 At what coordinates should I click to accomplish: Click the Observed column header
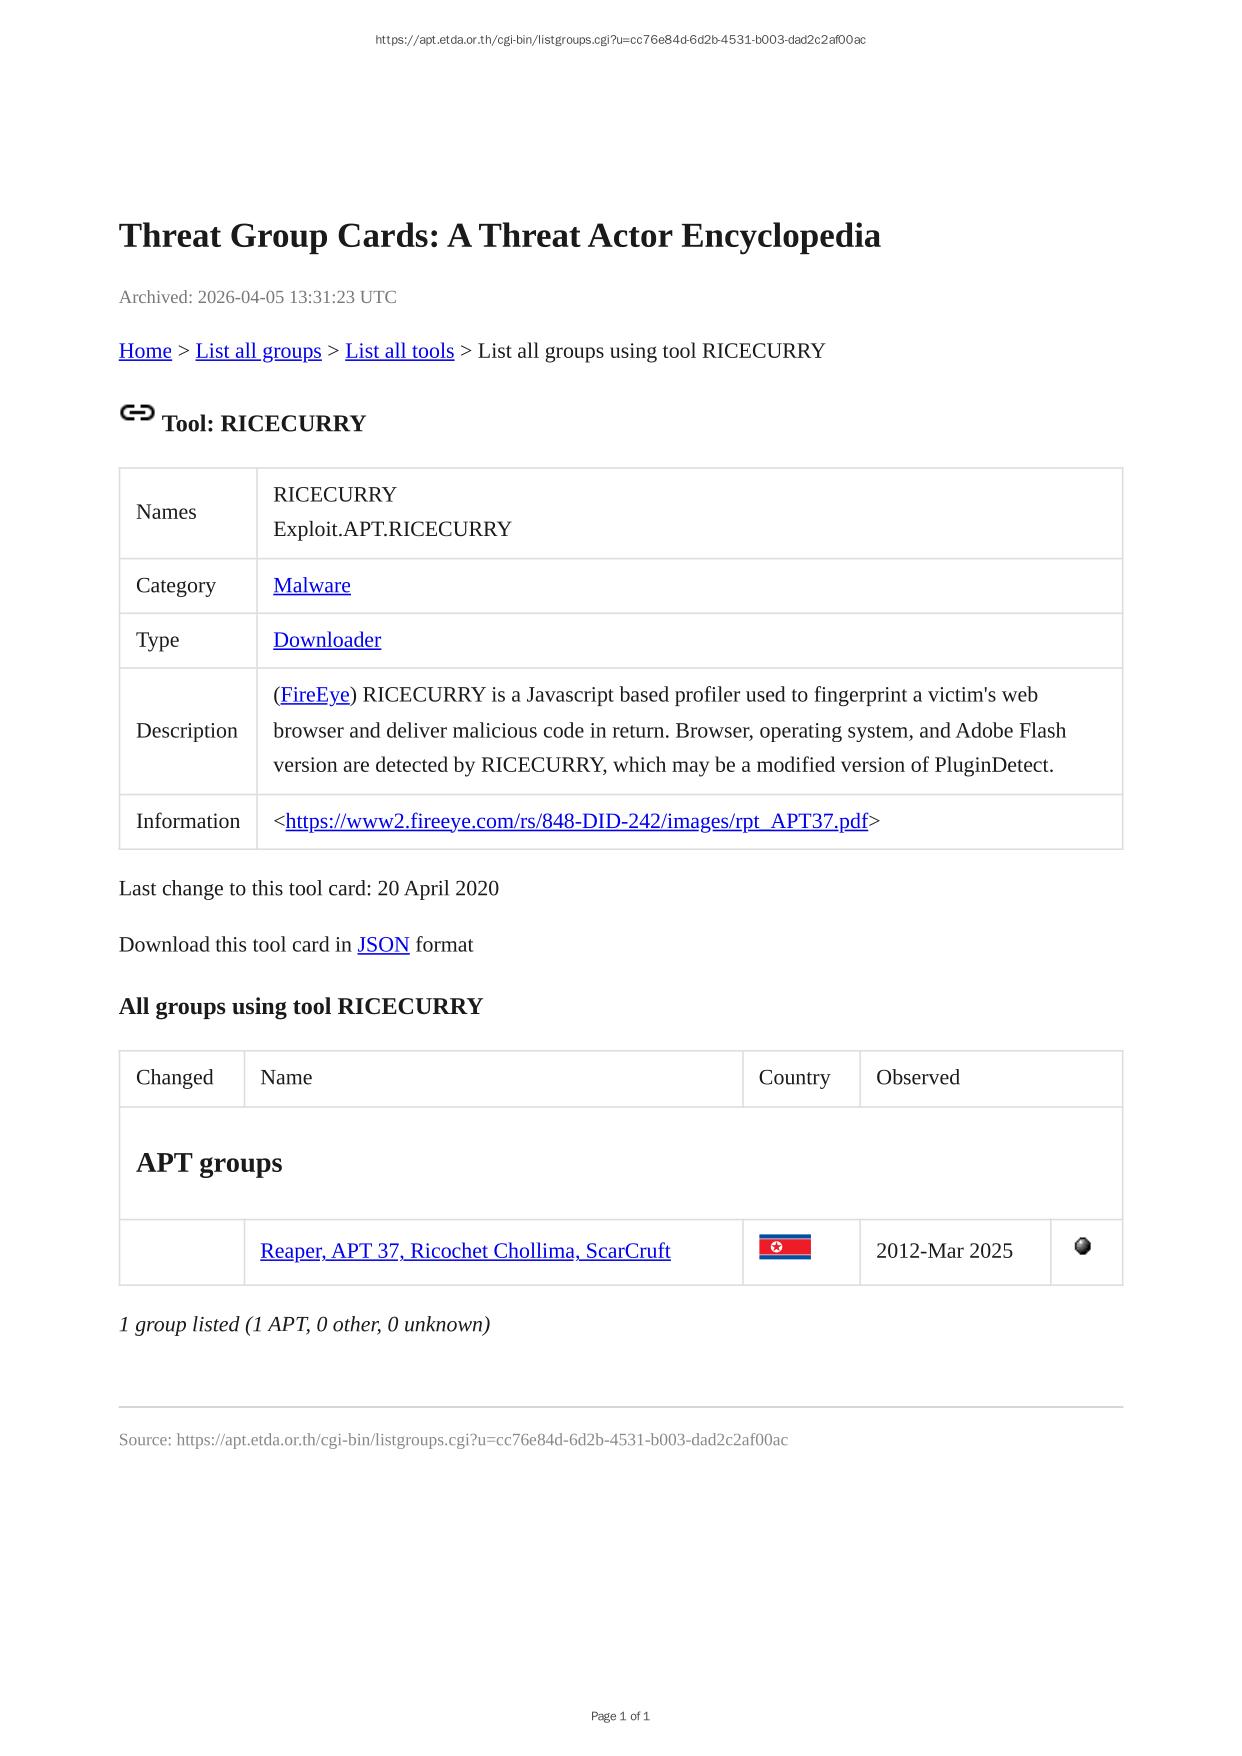[x=917, y=1078]
